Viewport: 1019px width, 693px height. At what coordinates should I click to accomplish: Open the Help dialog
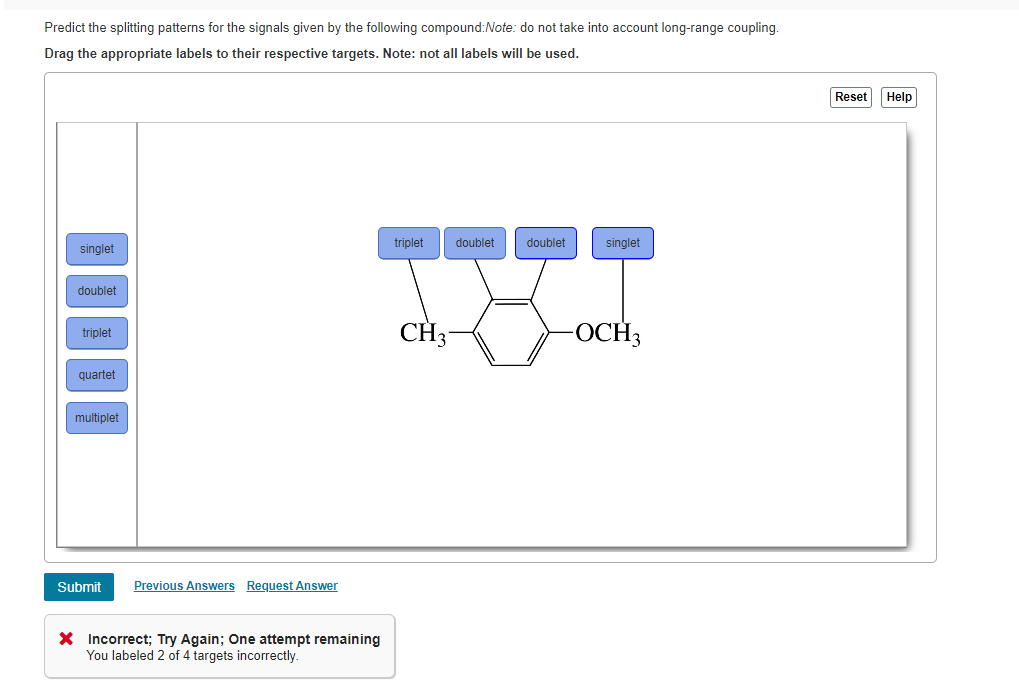897,96
